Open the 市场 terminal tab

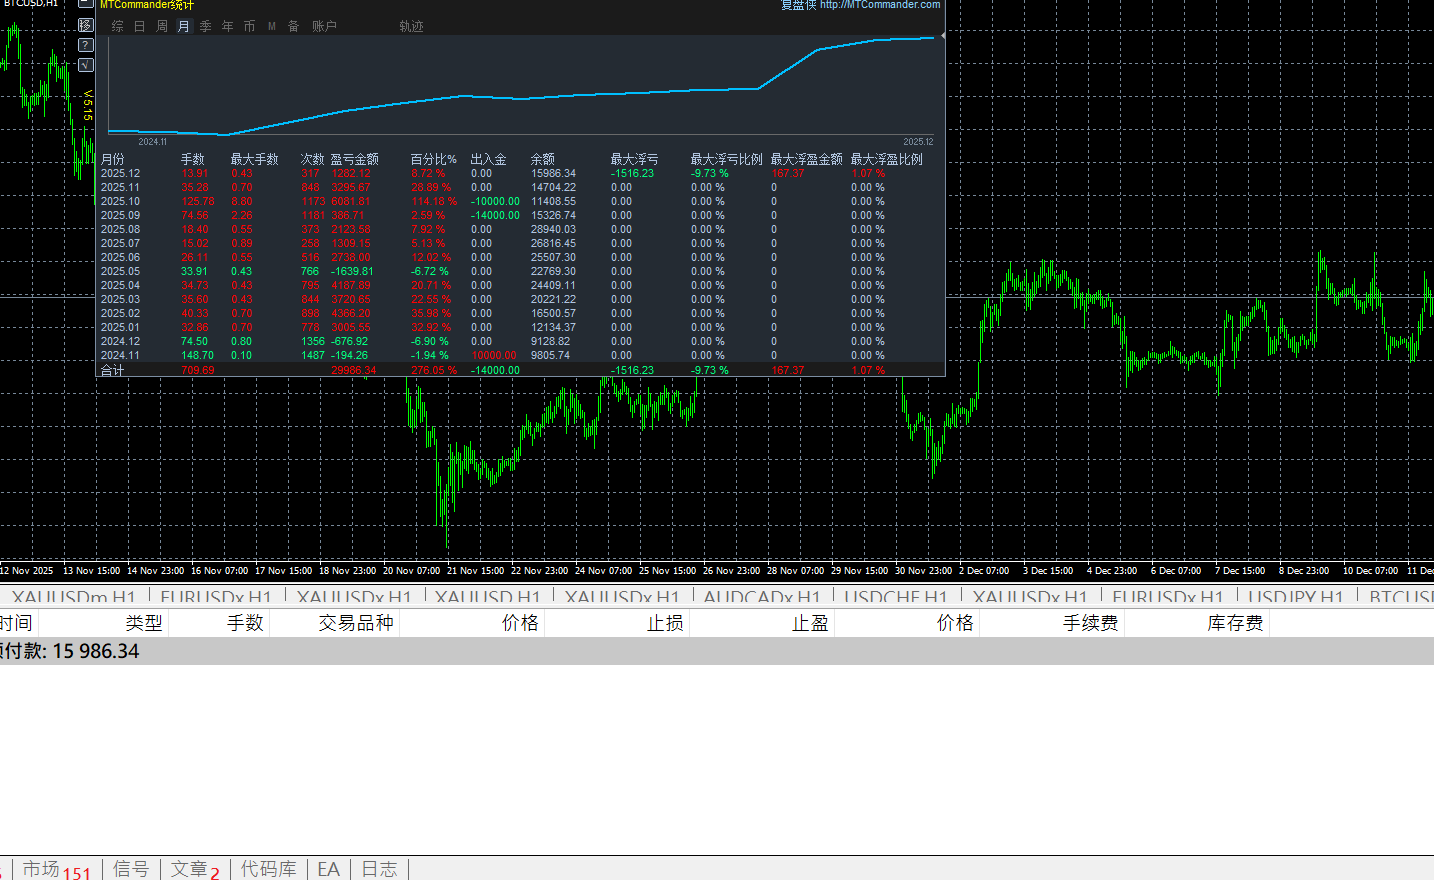[56, 870]
